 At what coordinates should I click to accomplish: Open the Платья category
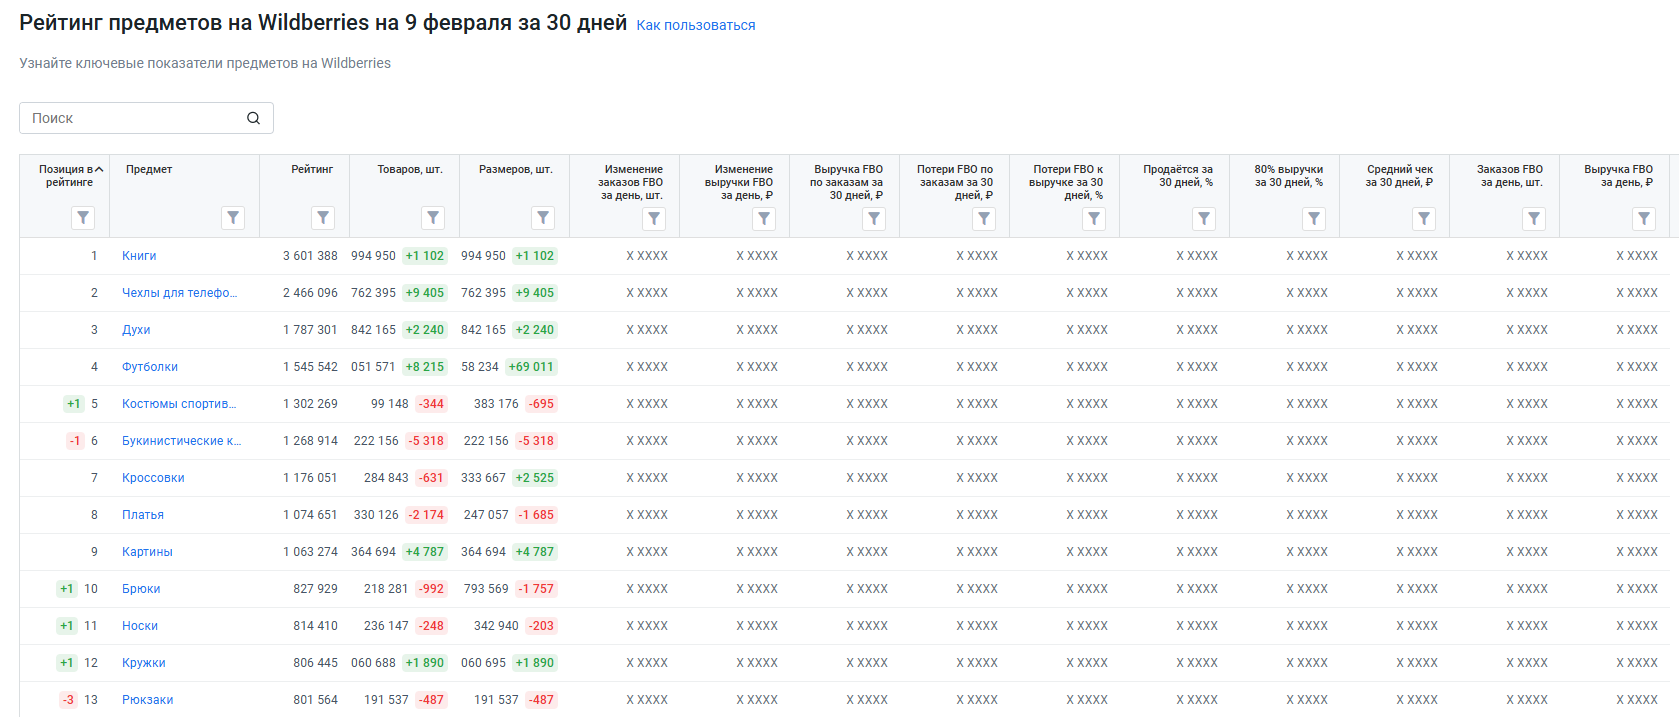(143, 515)
